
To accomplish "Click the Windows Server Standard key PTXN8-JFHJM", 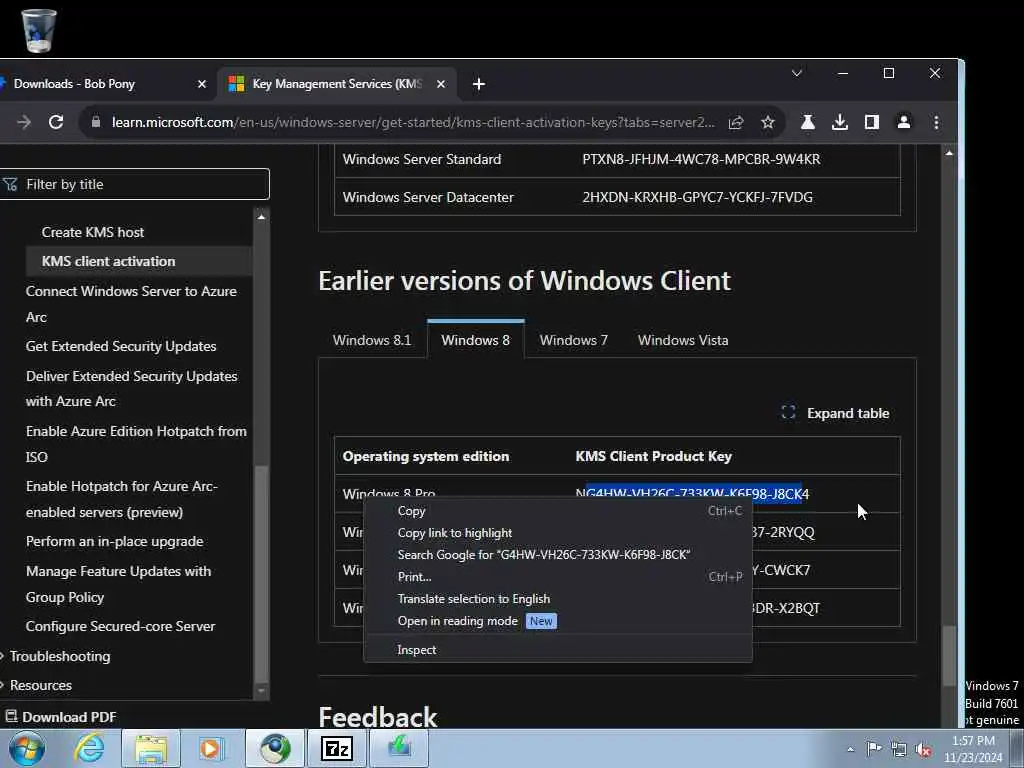I will [701, 159].
